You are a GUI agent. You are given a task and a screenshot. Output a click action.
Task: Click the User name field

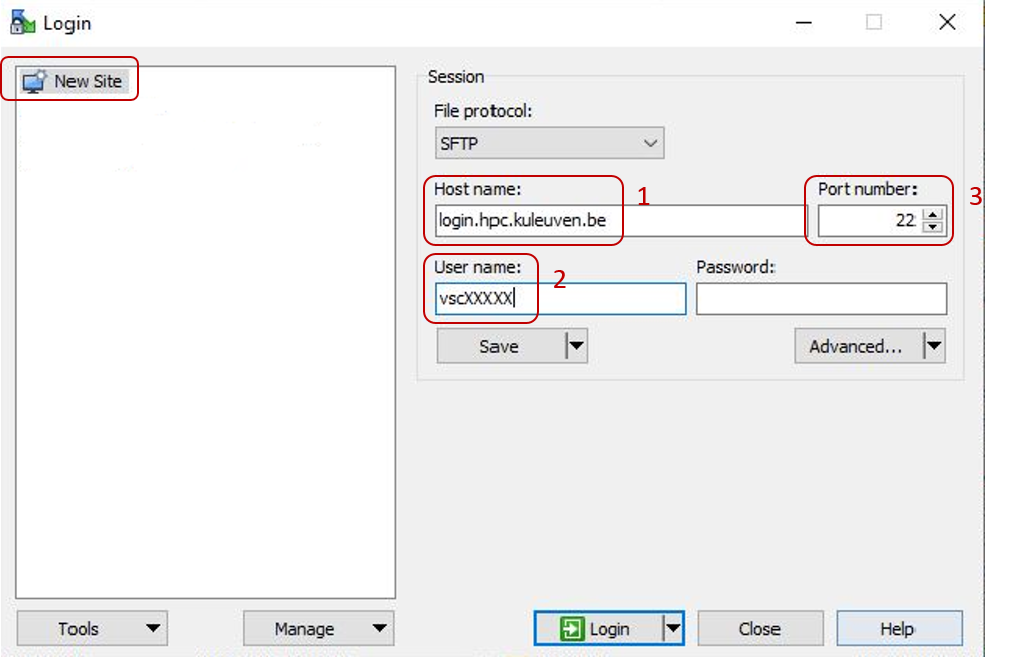(560, 299)
